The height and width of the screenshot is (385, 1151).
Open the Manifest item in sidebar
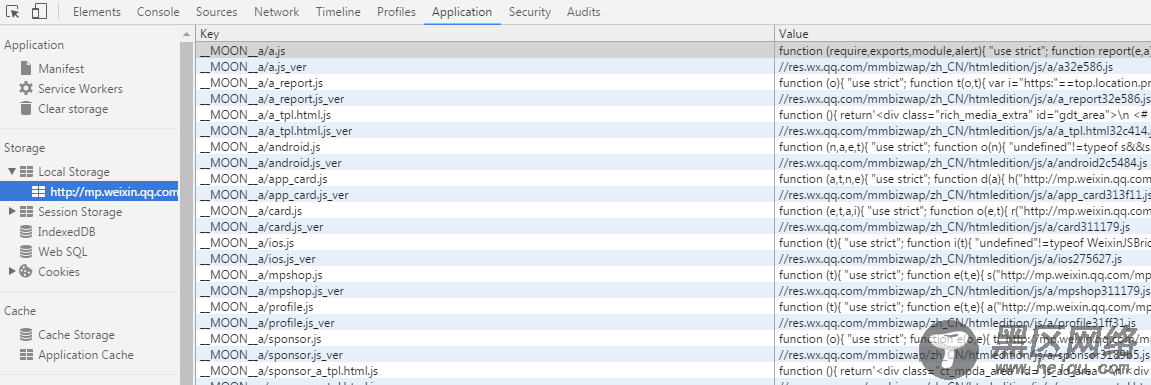tap(61, 68)
